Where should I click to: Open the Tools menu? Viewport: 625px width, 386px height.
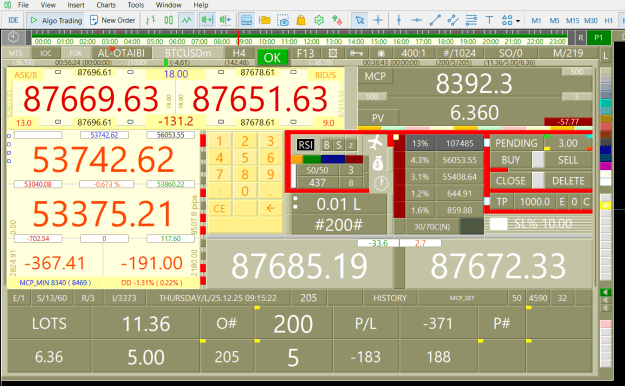(x=136, y=5)
